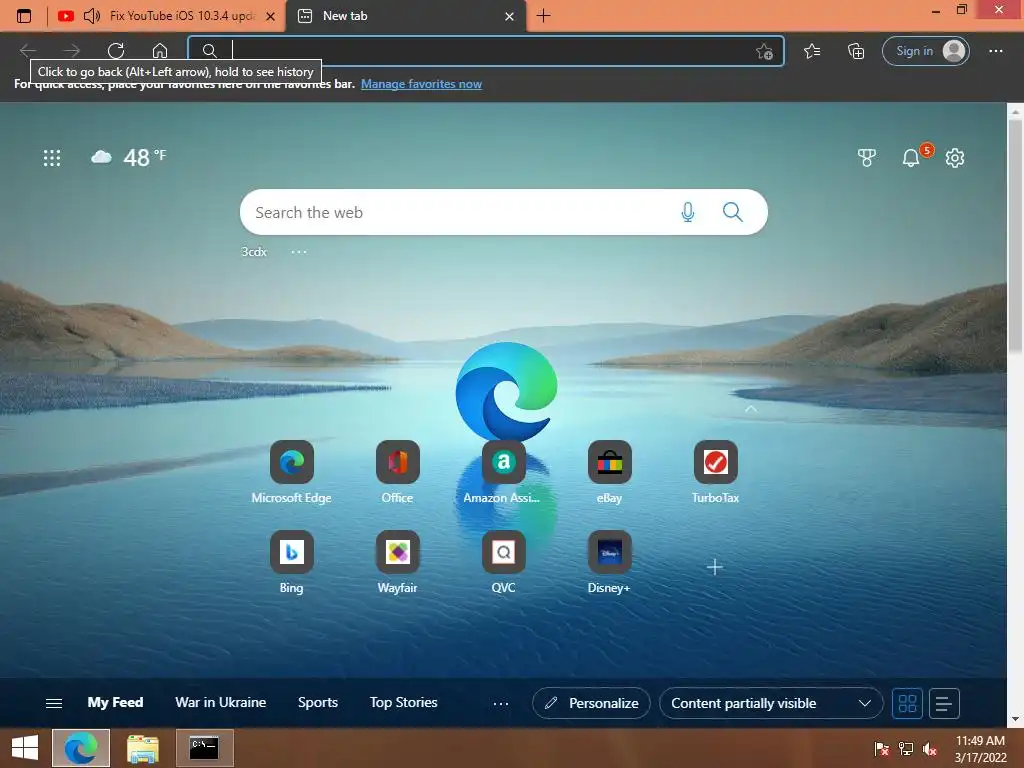Add a new quick link plus
This screenshot has height=768, width=1024.
[x=714, y=567]
